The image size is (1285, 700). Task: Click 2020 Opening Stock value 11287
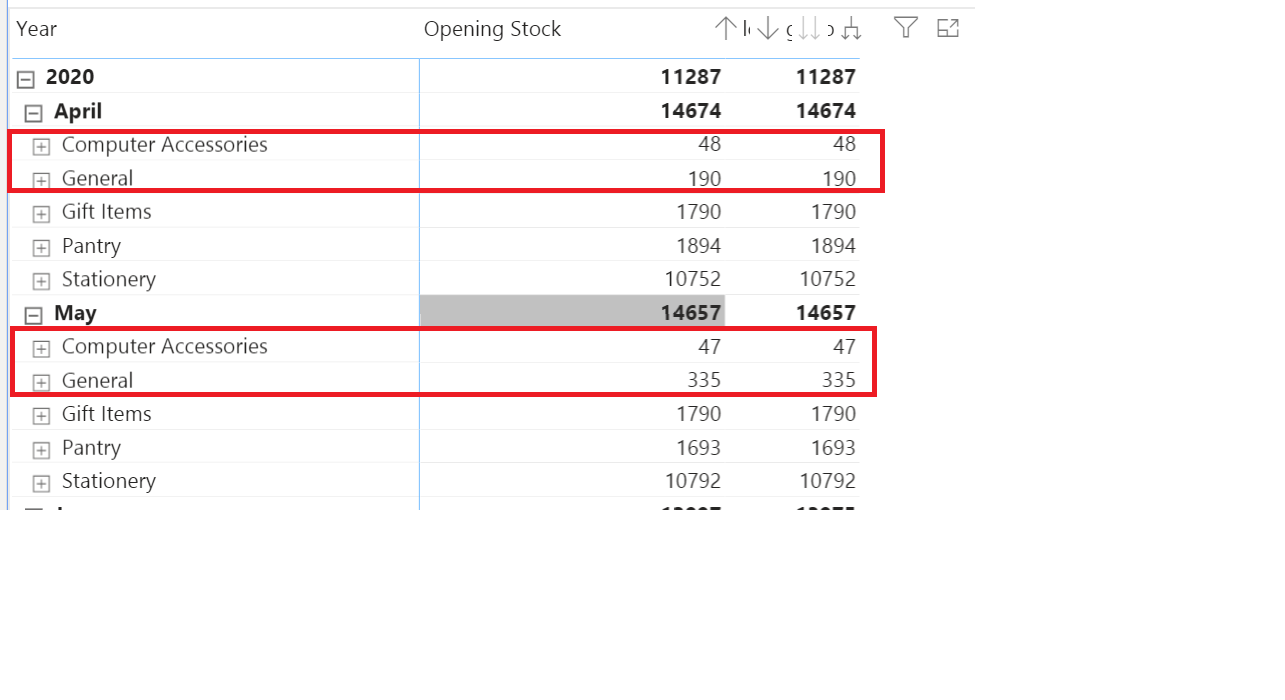tap(691, 76)
